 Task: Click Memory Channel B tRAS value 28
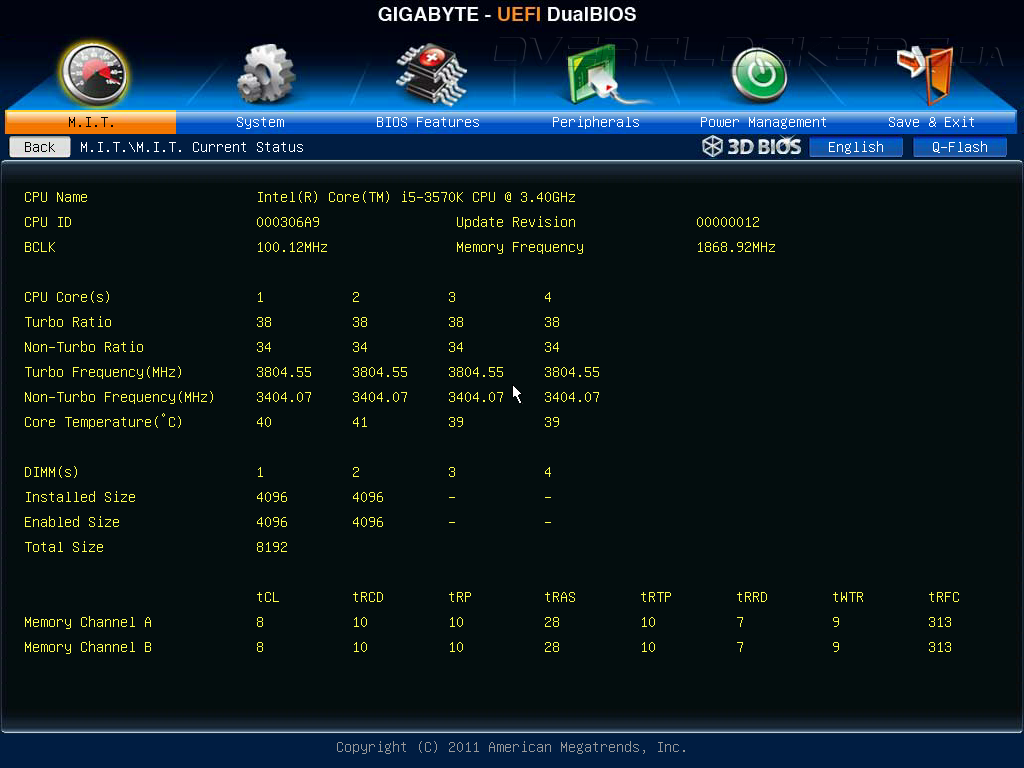552,647
